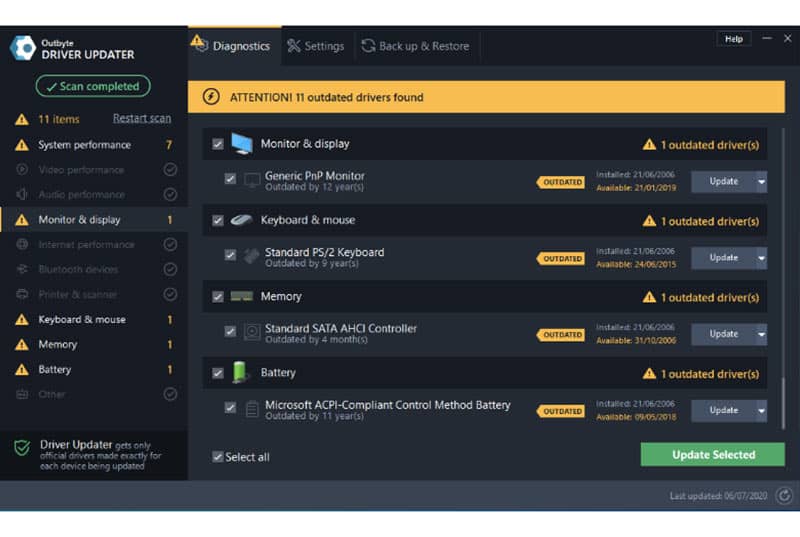Open the Back up & Restore tab
Image resolution: width=800 pixels, height=537 pixels.
[x=416, y=46]
